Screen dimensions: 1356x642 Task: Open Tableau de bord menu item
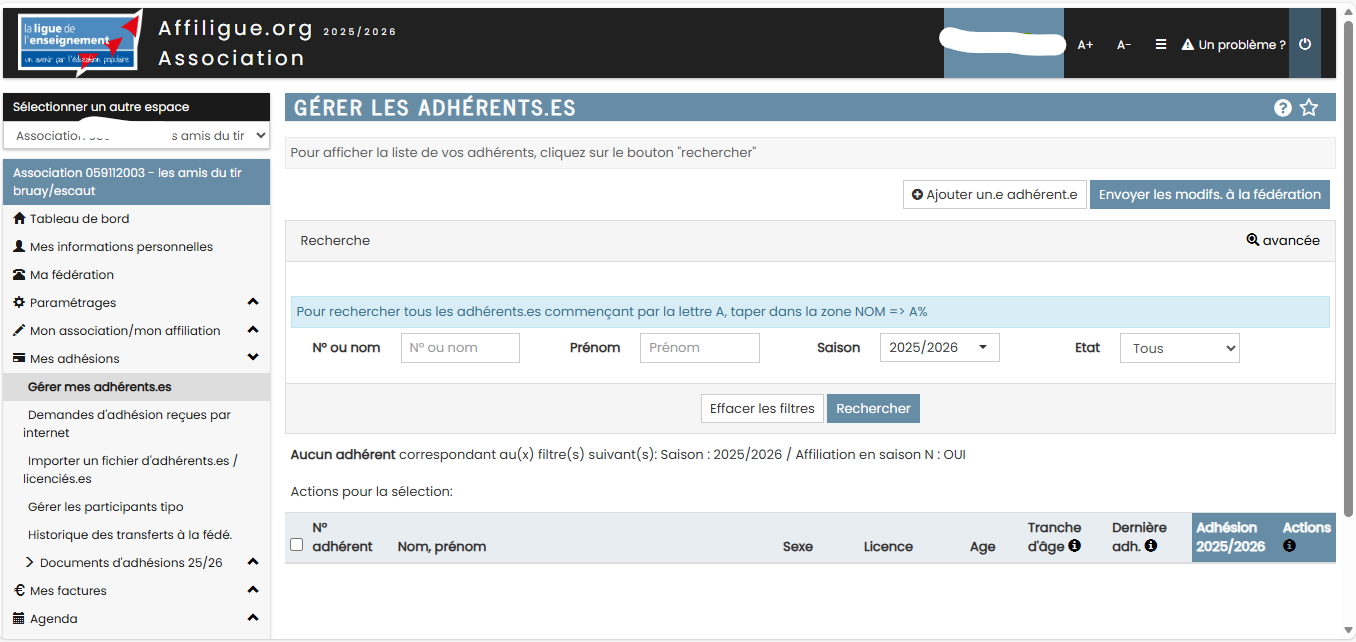coord(79,219)
